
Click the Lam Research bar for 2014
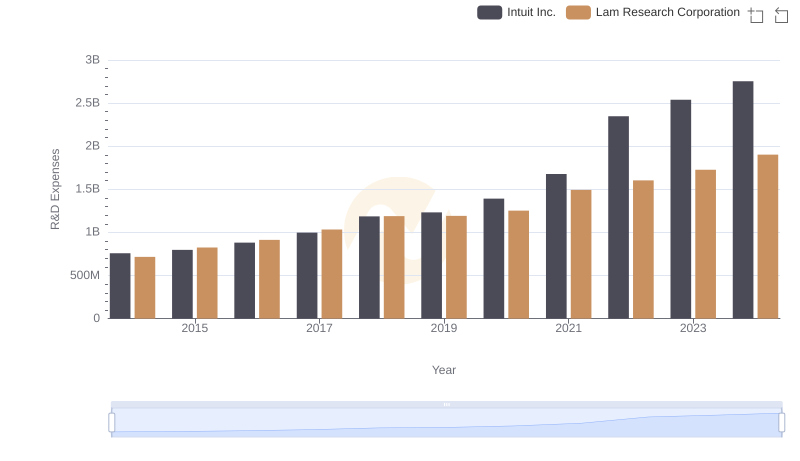click(x=145, y=288)
